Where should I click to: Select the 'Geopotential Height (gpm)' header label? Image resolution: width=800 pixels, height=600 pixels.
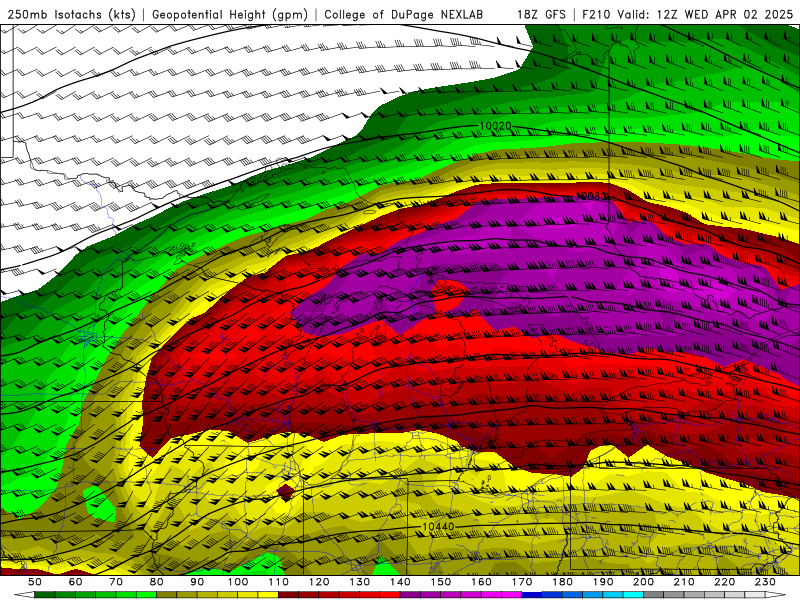click(x=230, y=15)
